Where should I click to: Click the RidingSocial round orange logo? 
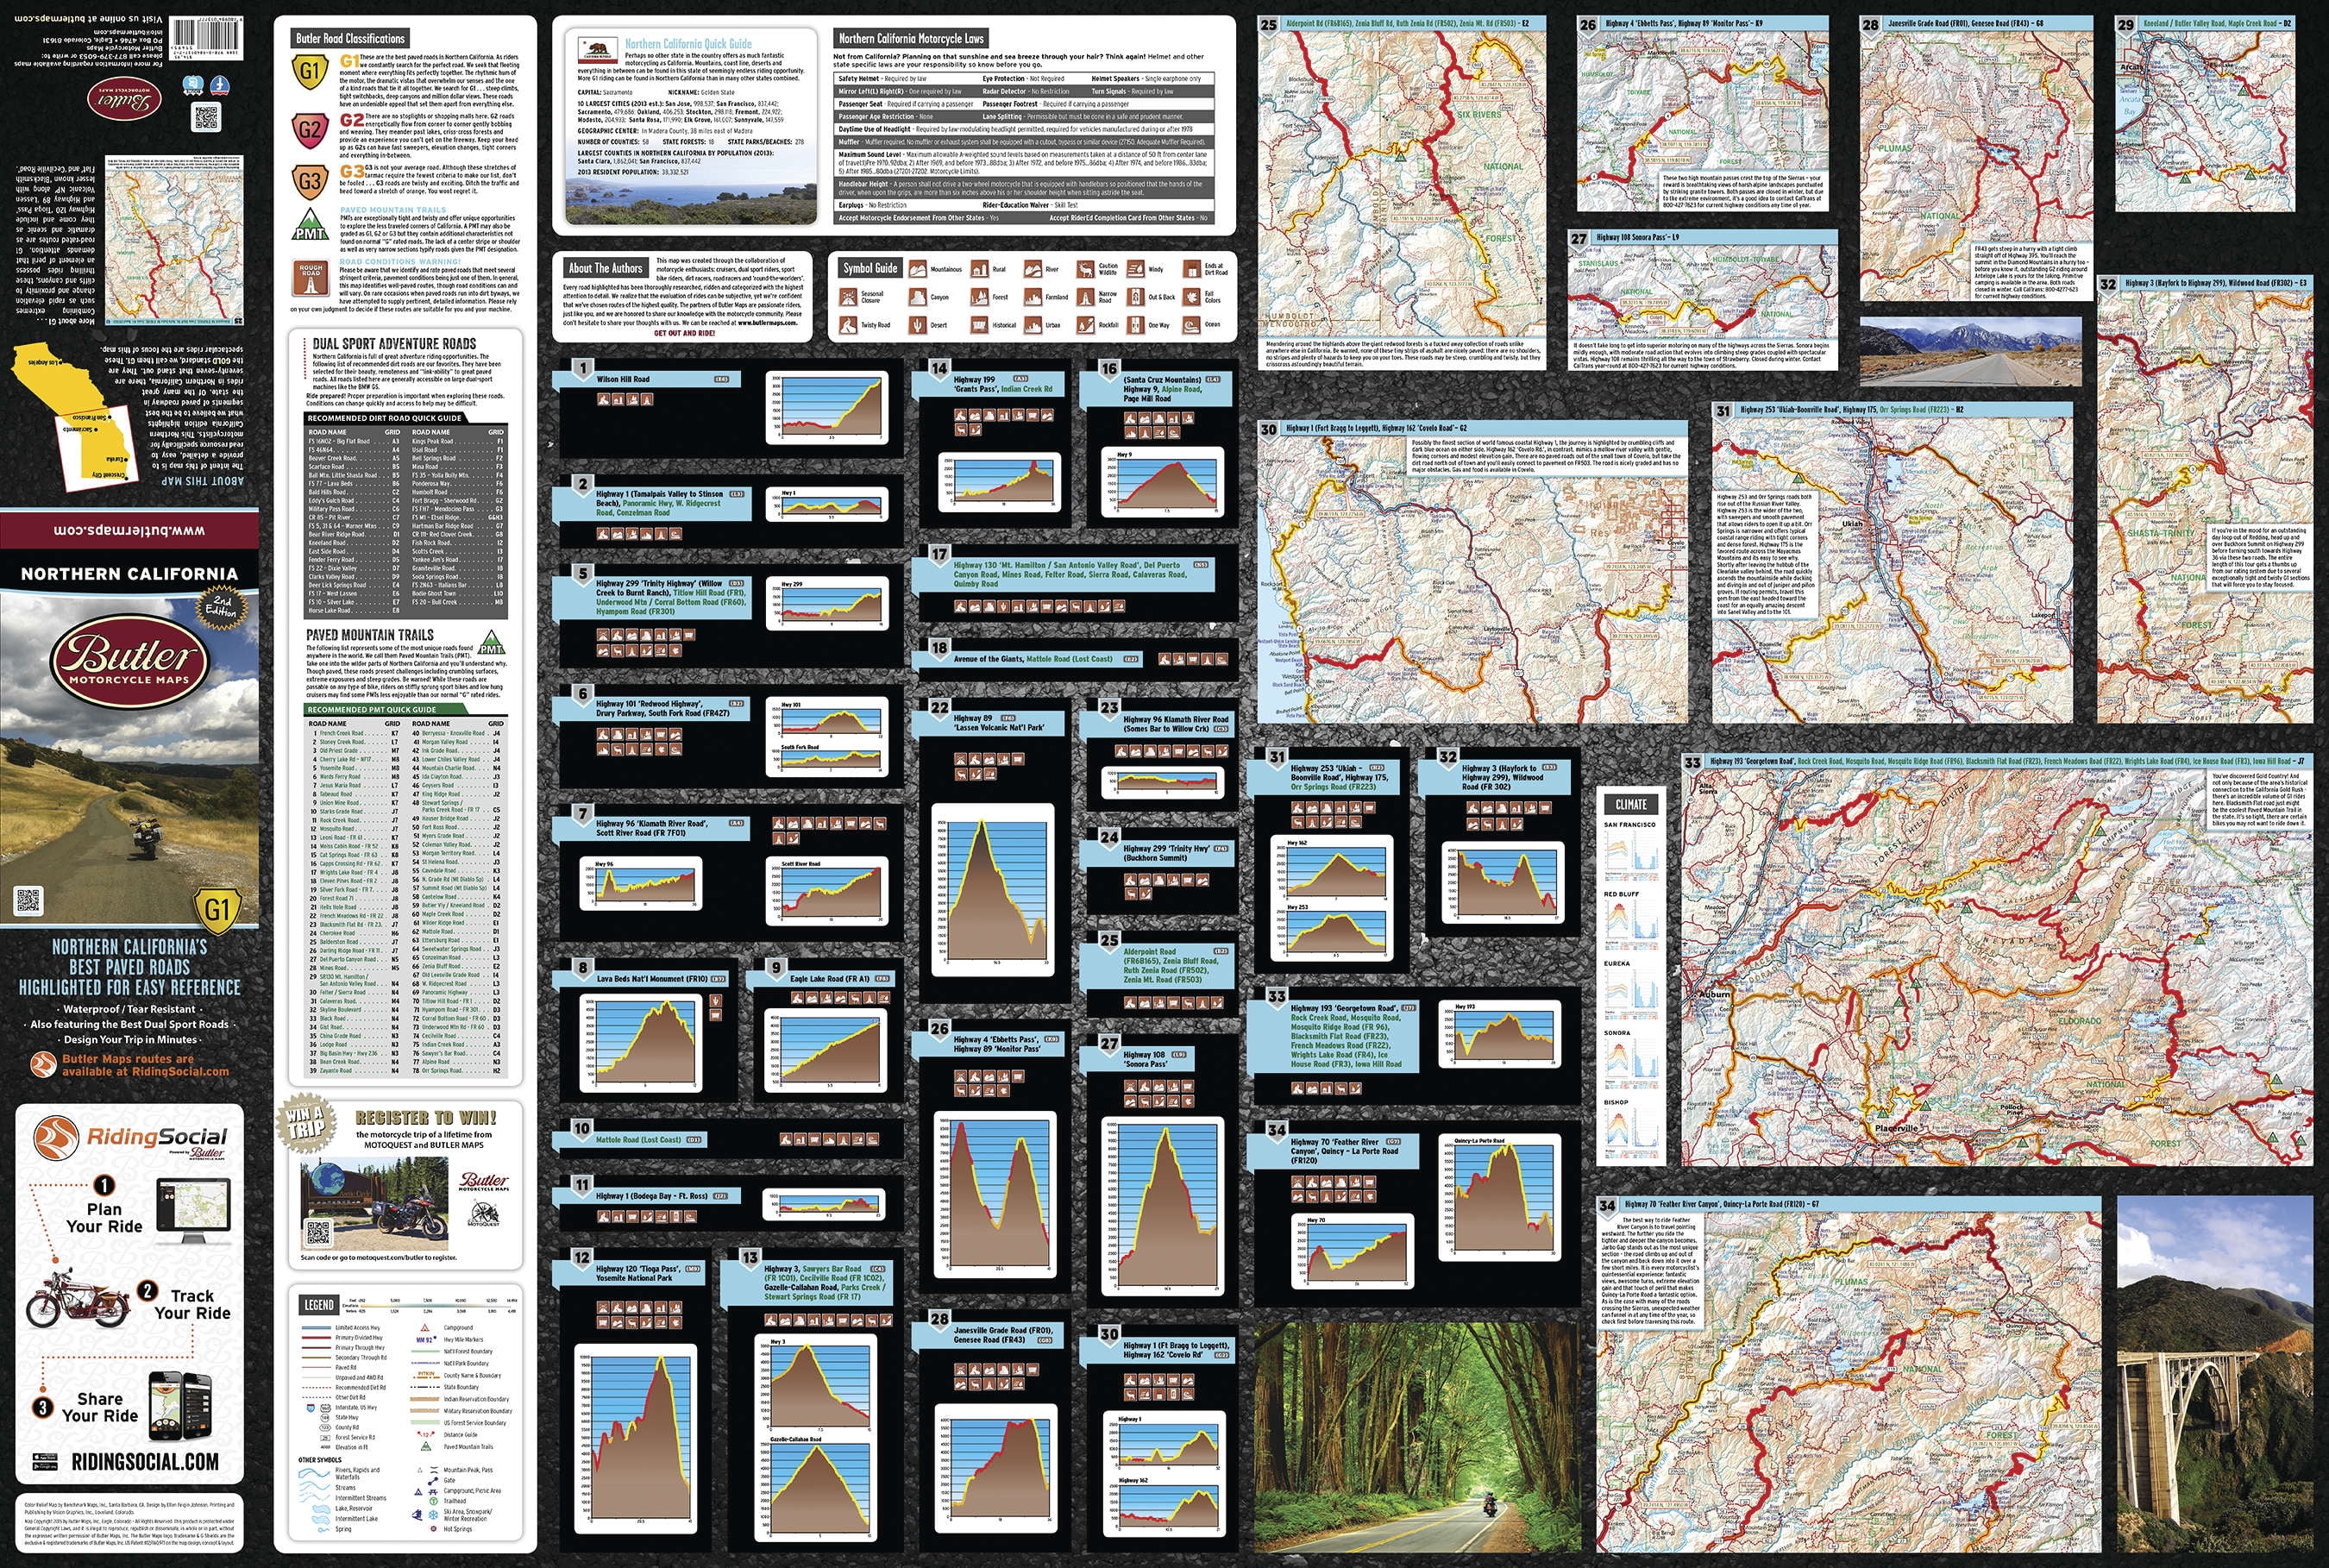[x=57, y=1139]
